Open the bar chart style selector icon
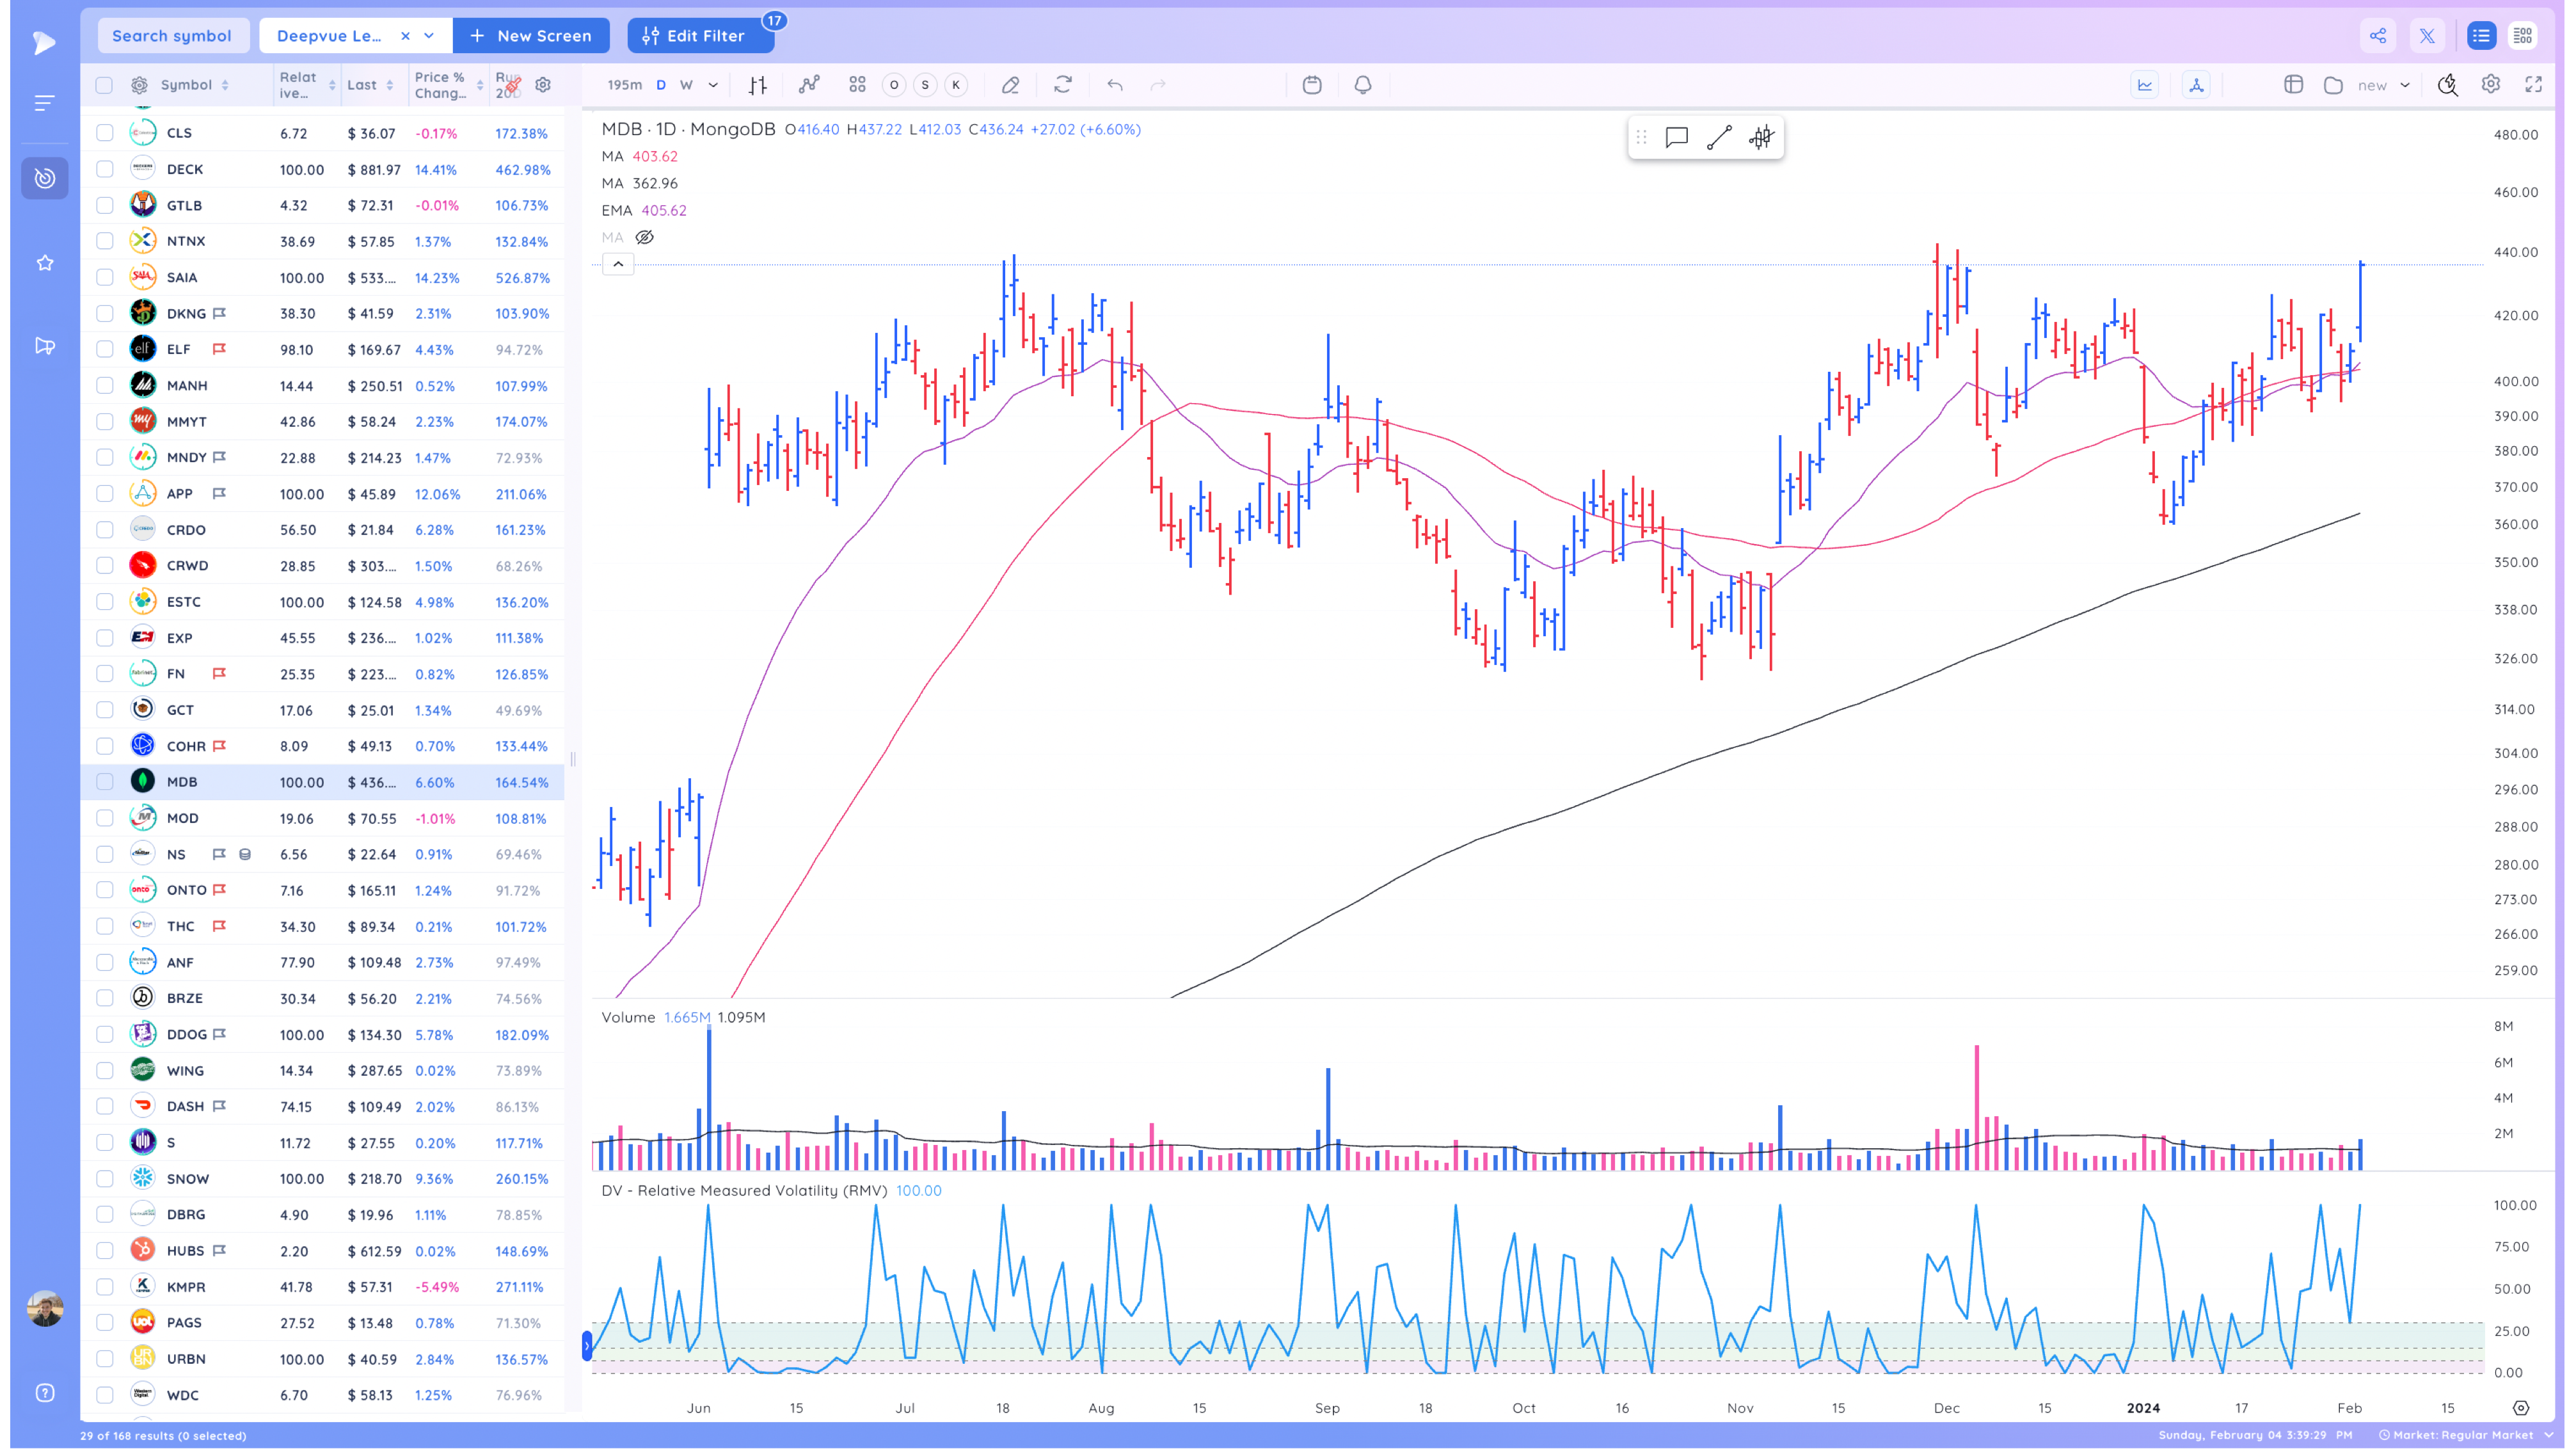 point(758,85)
